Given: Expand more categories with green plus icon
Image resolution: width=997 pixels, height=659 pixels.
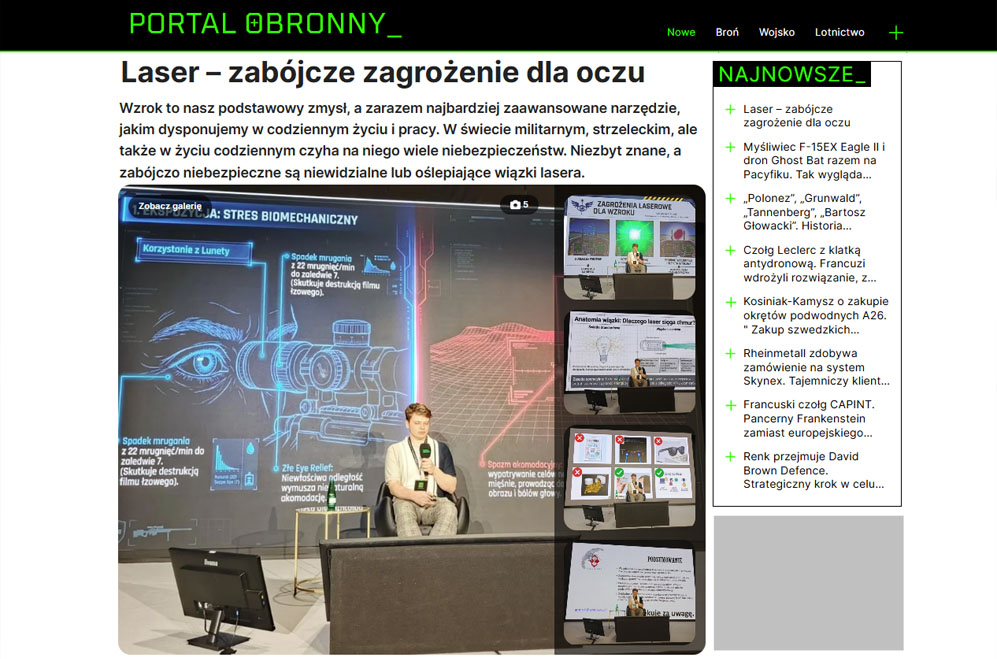Looking at the screenshot, I should [896, 32].
